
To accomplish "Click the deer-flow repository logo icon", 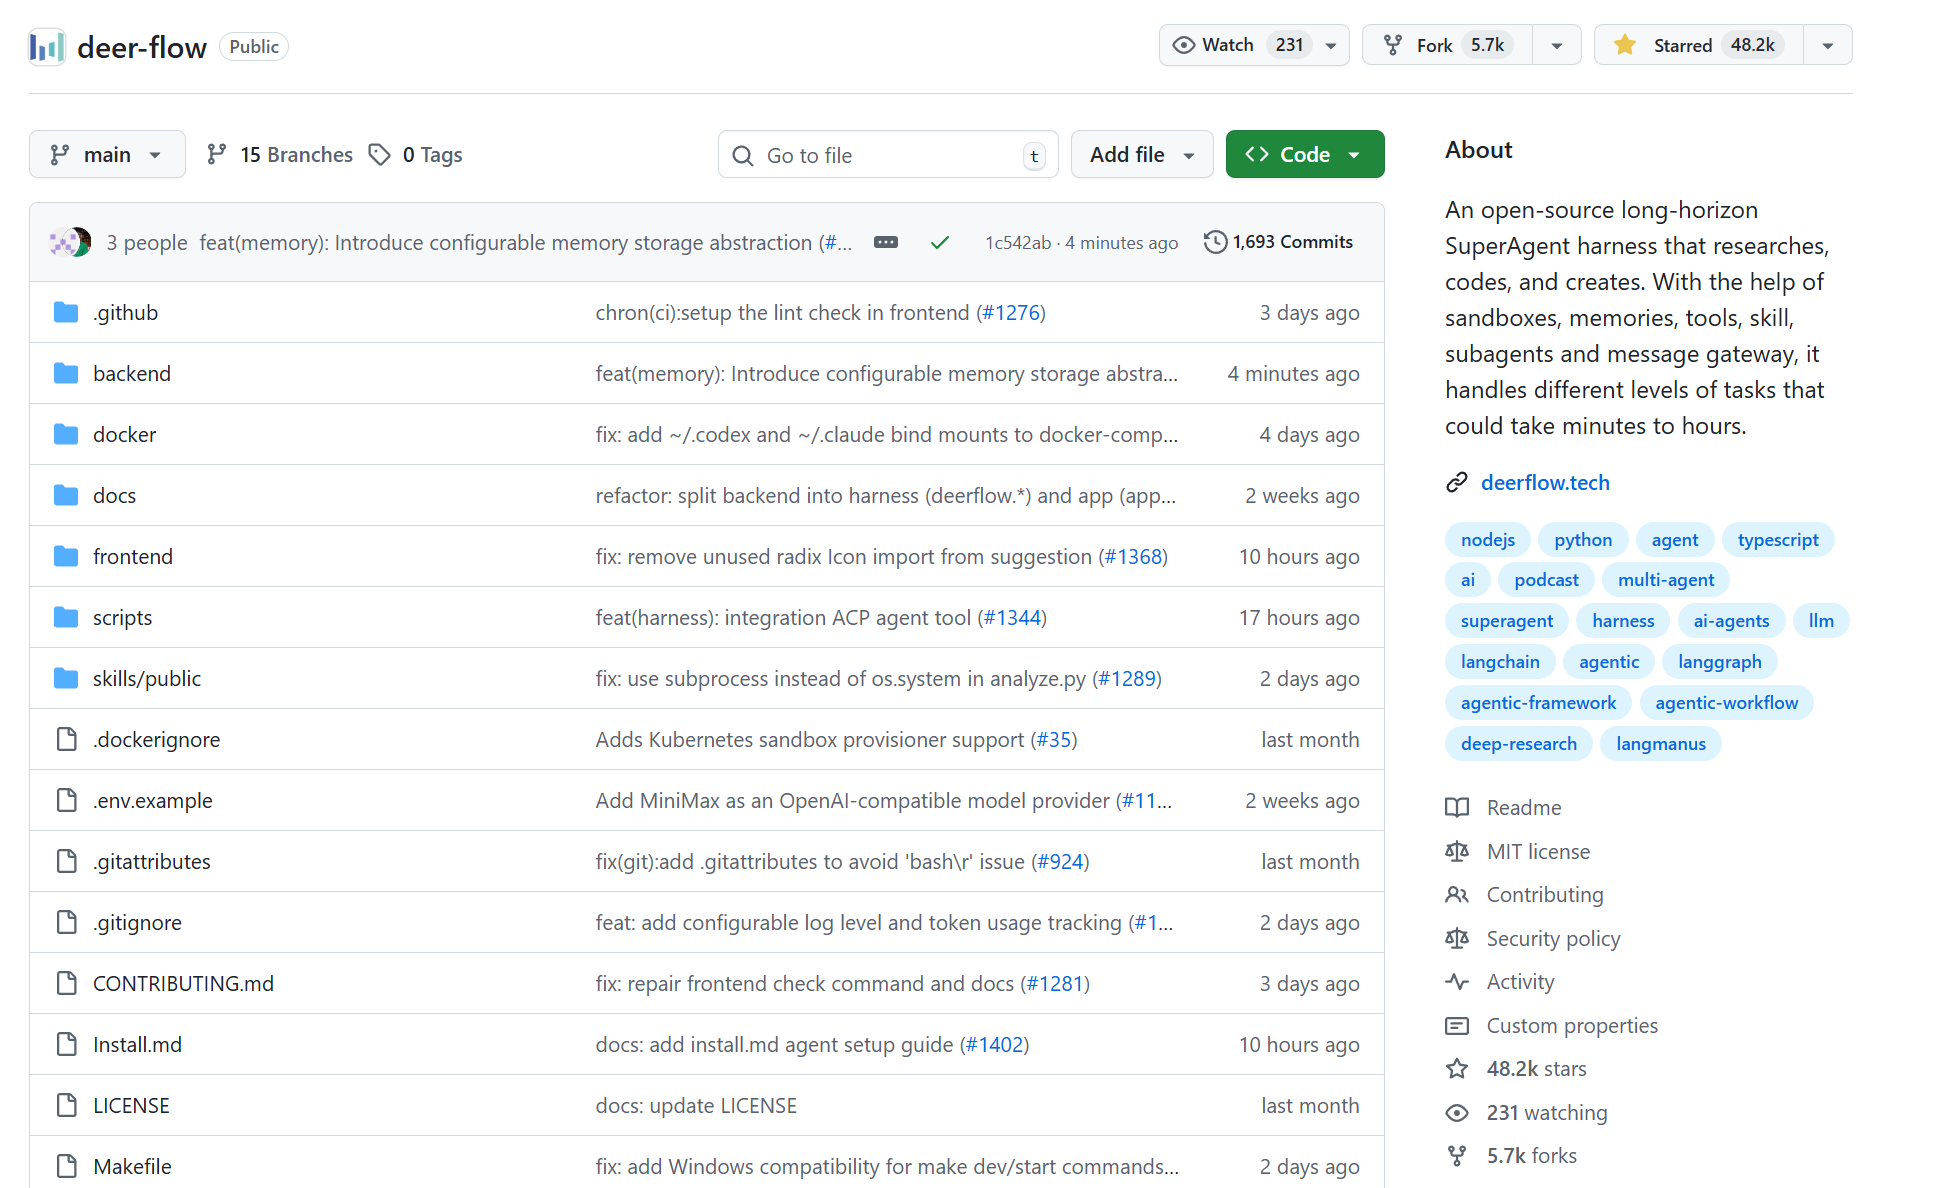I will click(x=47, y=47).
